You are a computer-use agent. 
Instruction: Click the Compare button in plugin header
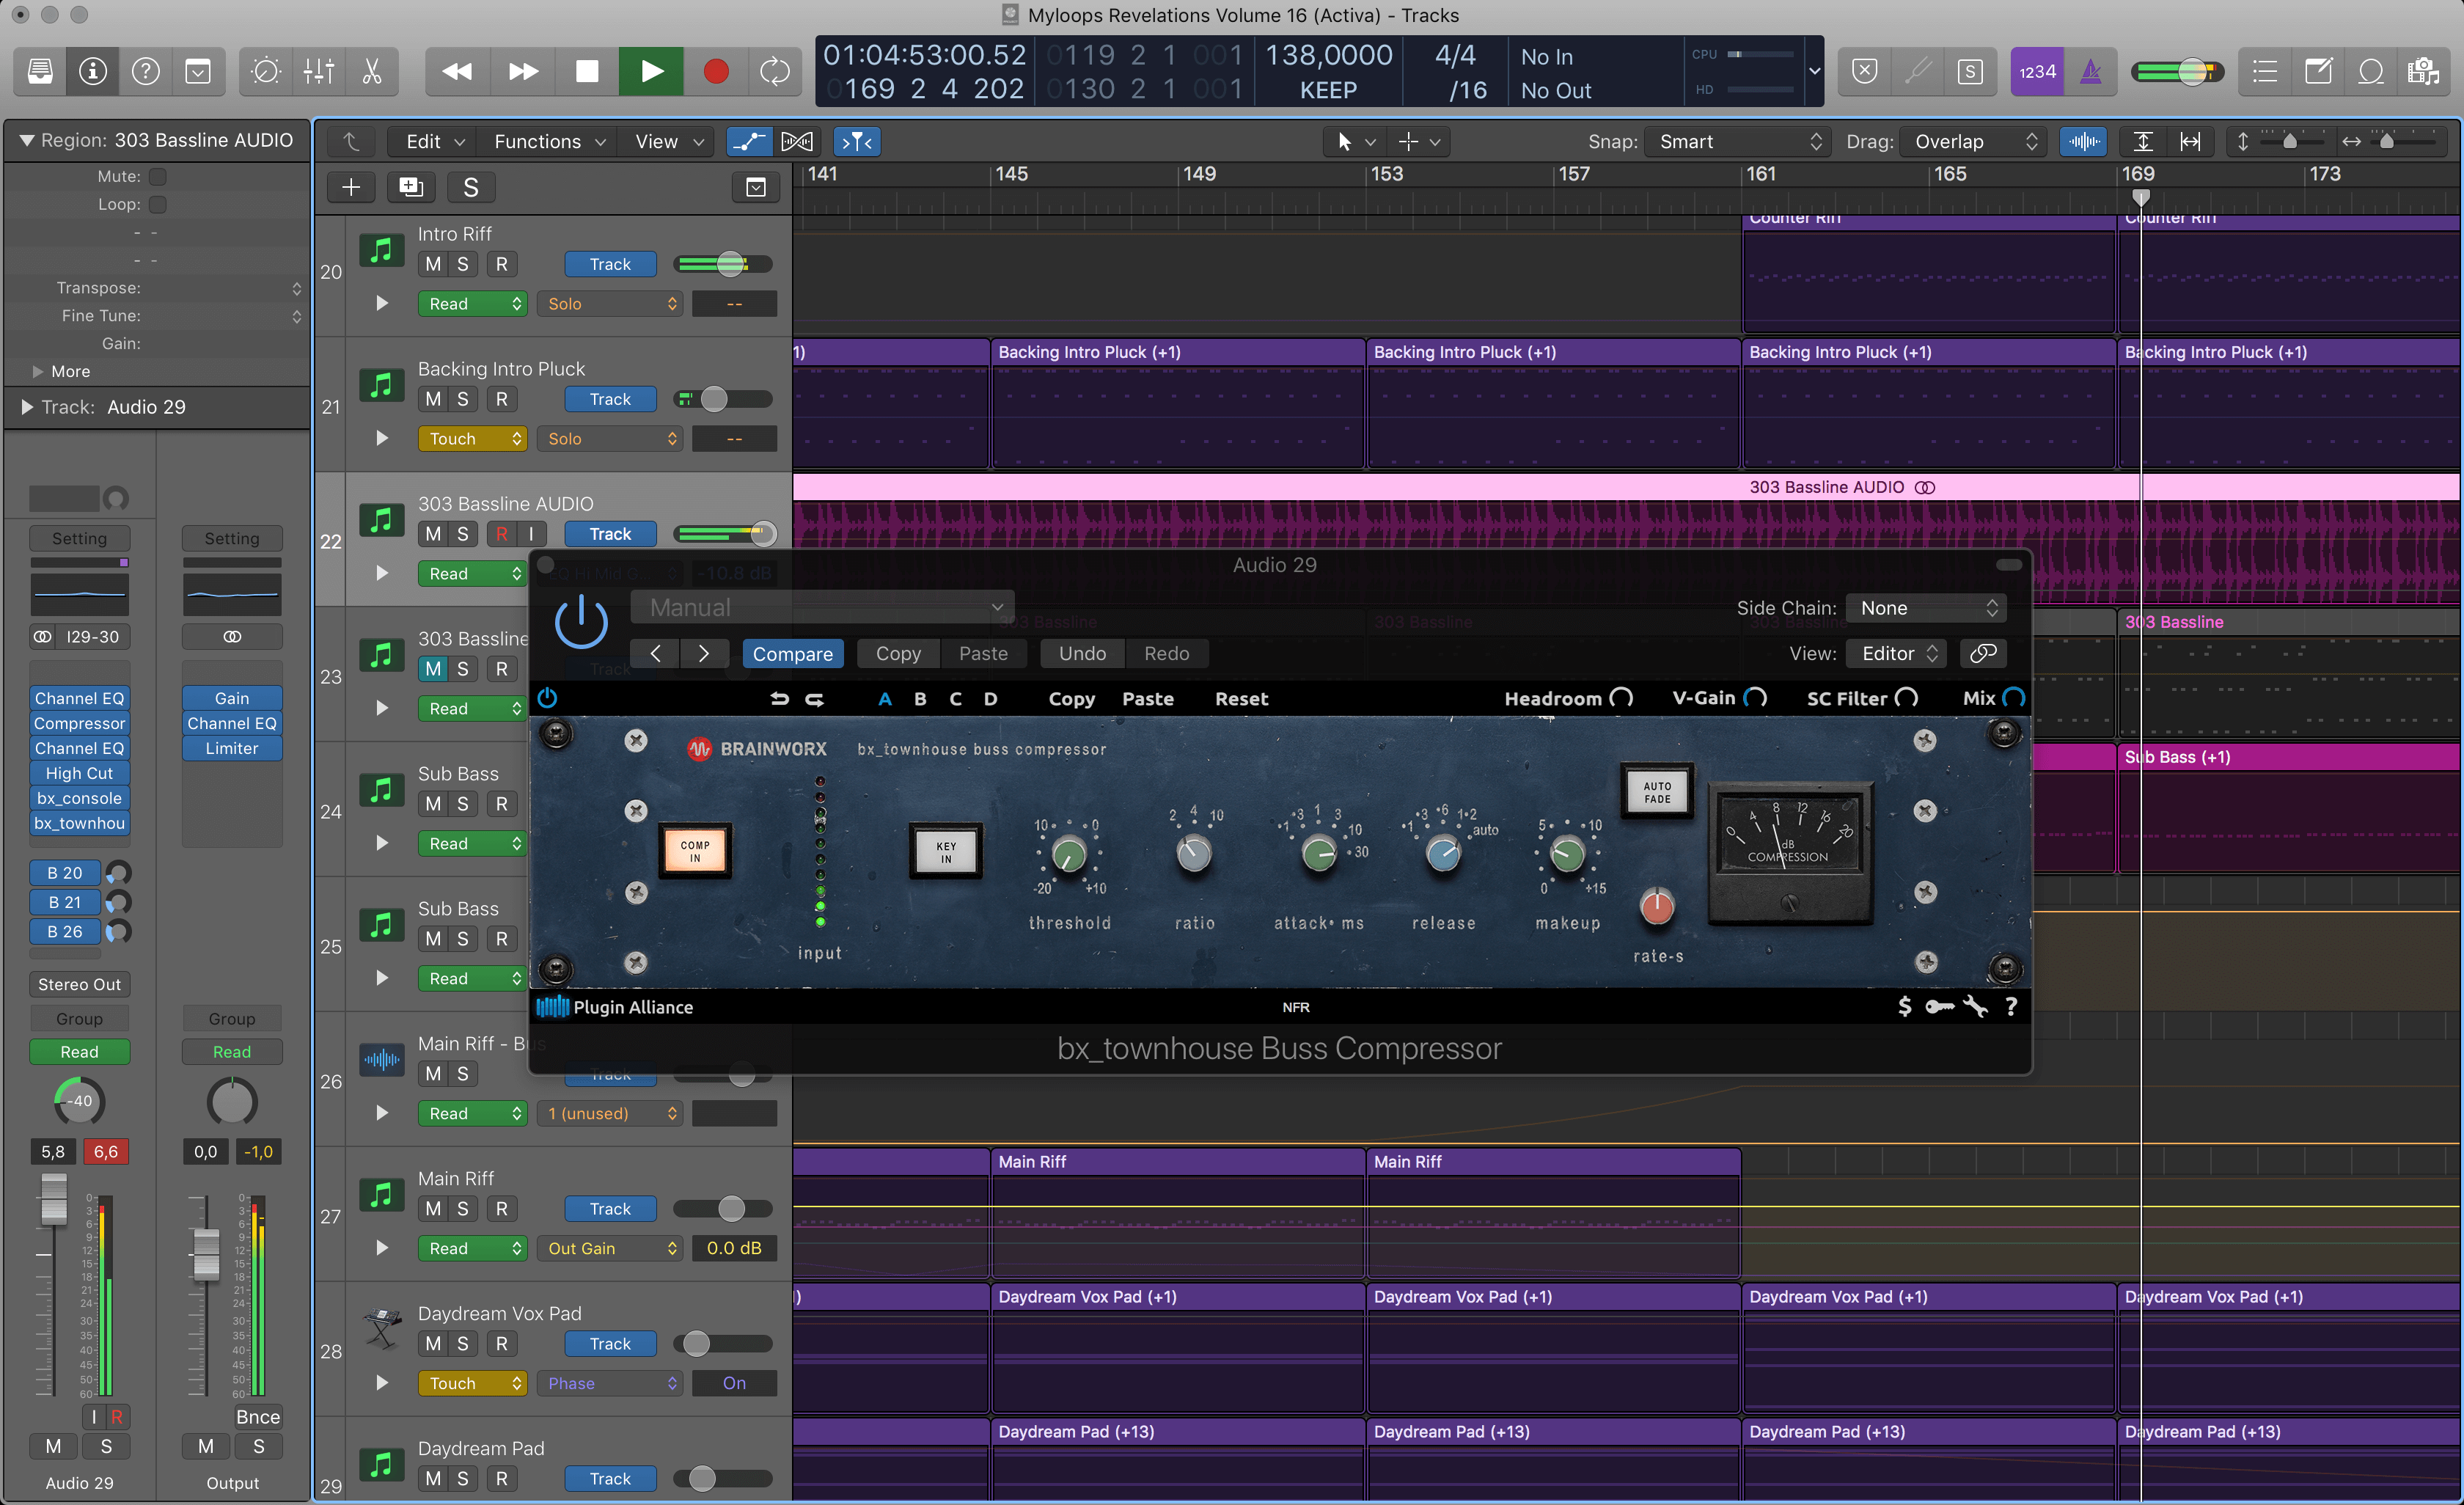pyautogui.click(x=792, y=654)
